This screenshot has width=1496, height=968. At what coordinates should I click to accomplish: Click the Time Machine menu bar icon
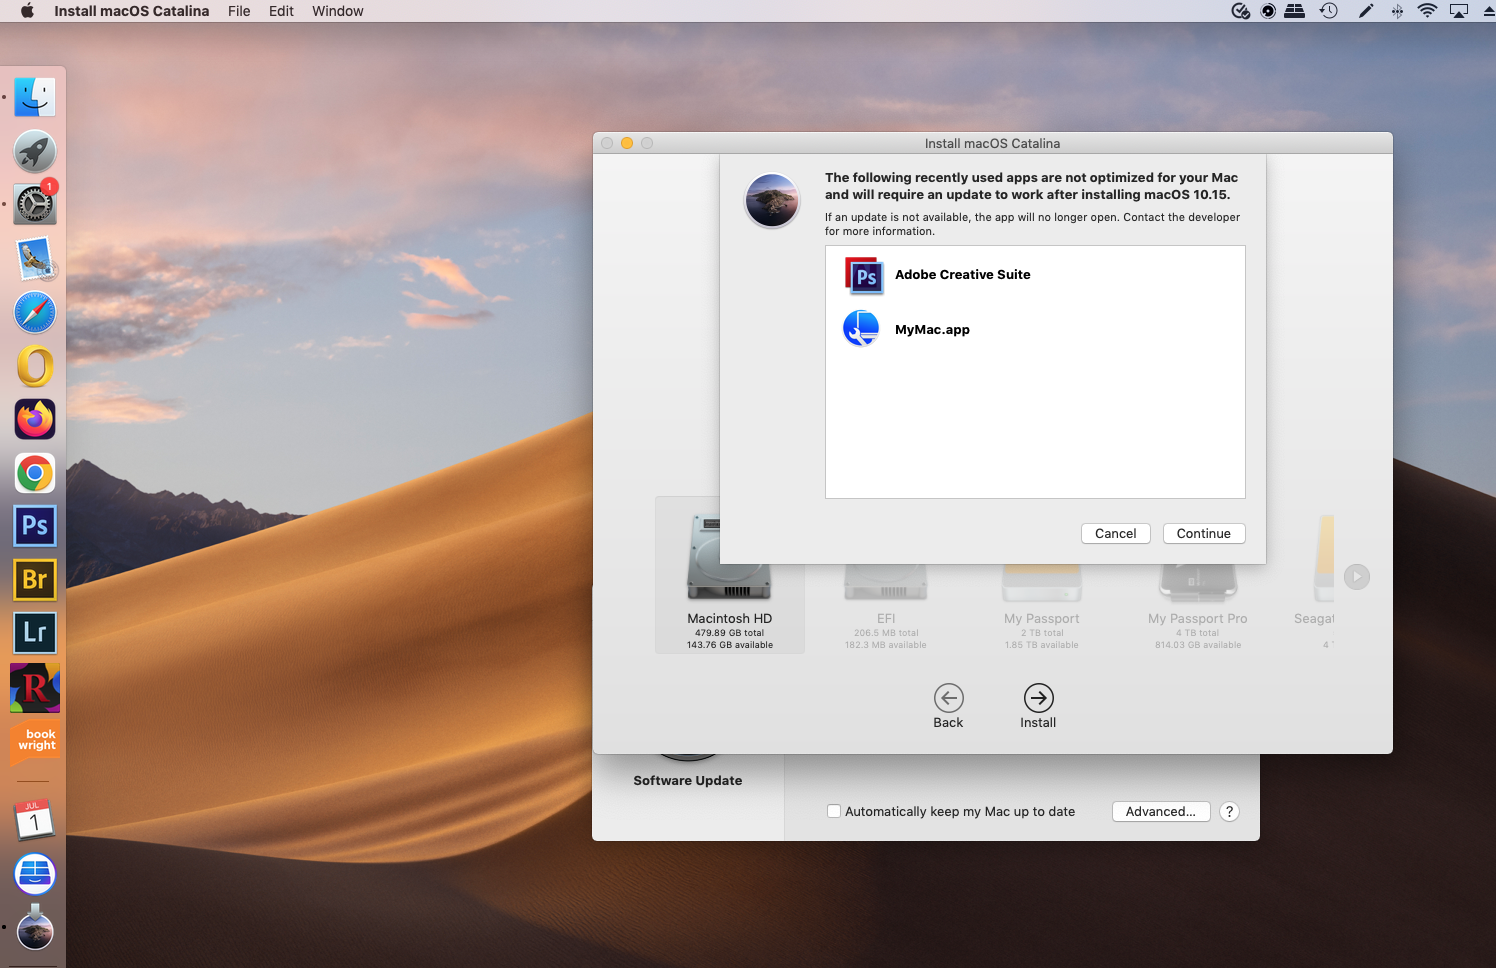point(1329,11)
